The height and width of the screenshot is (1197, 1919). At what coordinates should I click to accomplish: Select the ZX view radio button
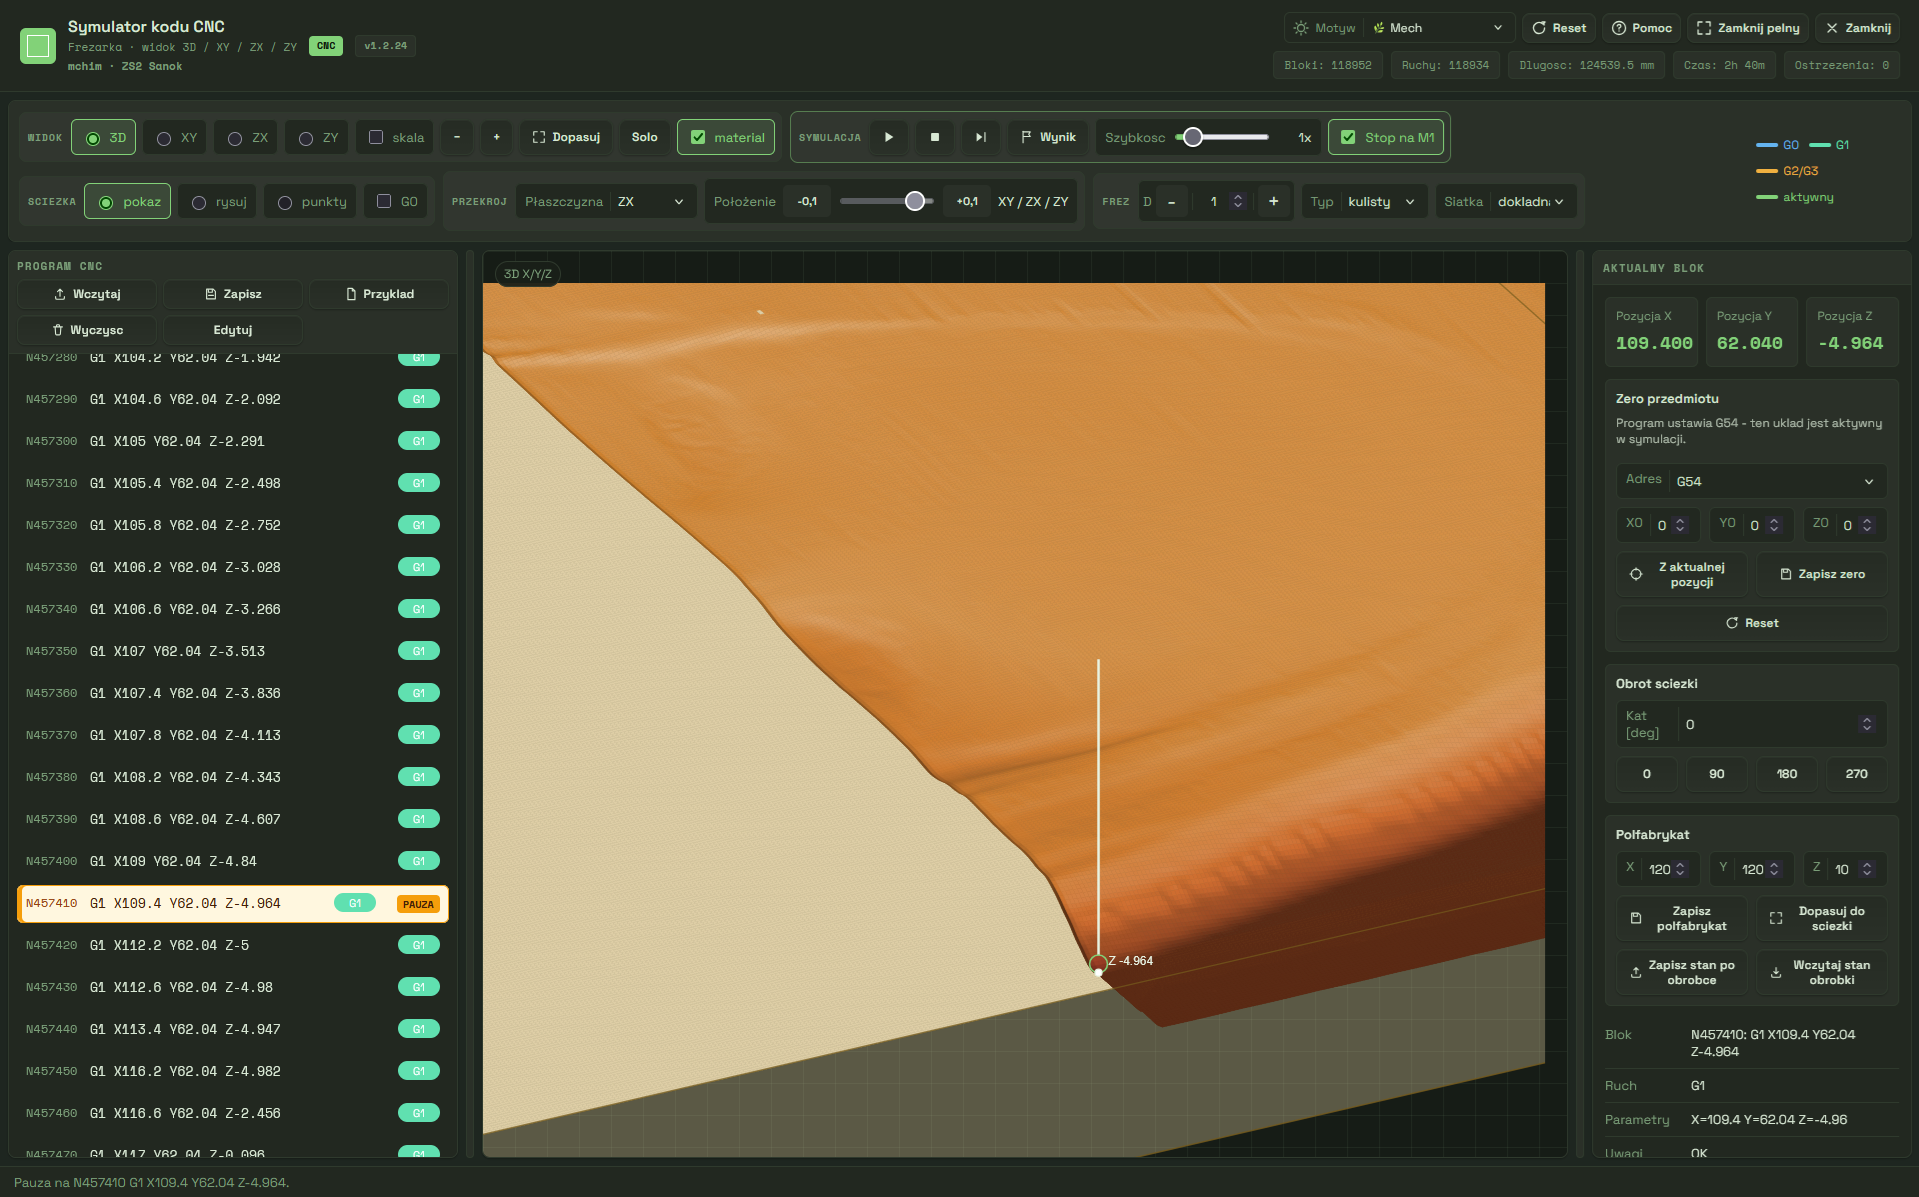click(x=246, y=137)
